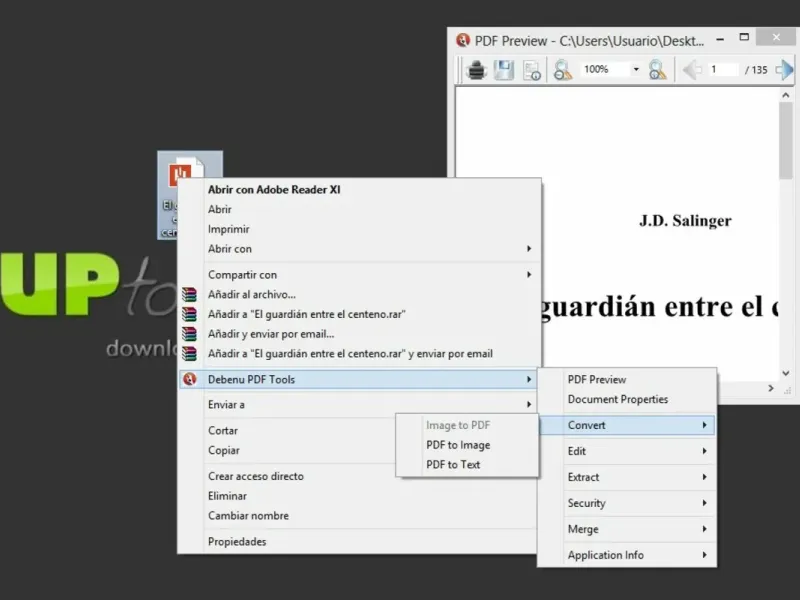Click WinRAR icon beside "Añadir al archivo..."

[189, 294]
